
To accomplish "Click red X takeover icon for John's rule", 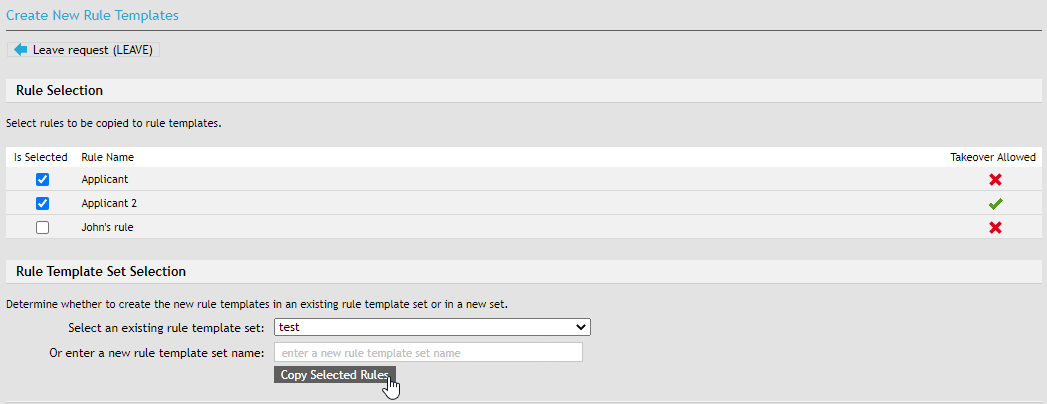I will 995,228.
